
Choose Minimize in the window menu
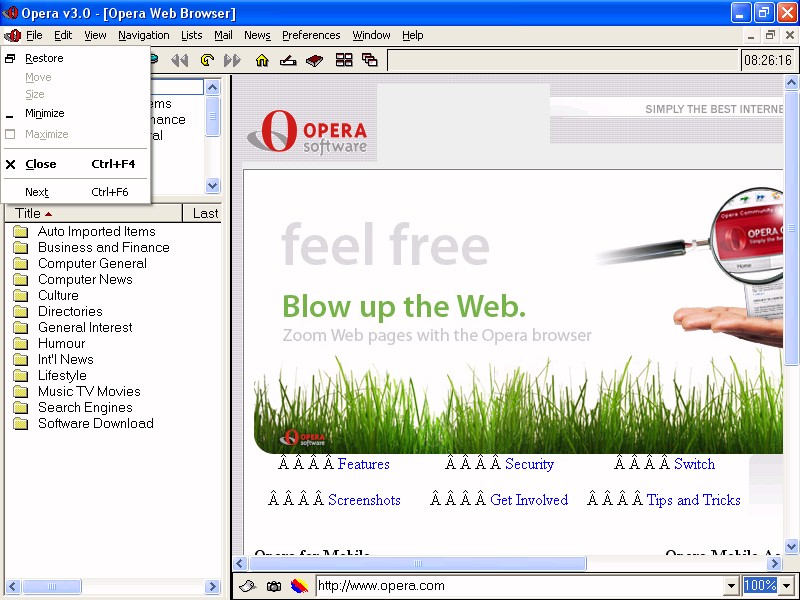(76, 113)
